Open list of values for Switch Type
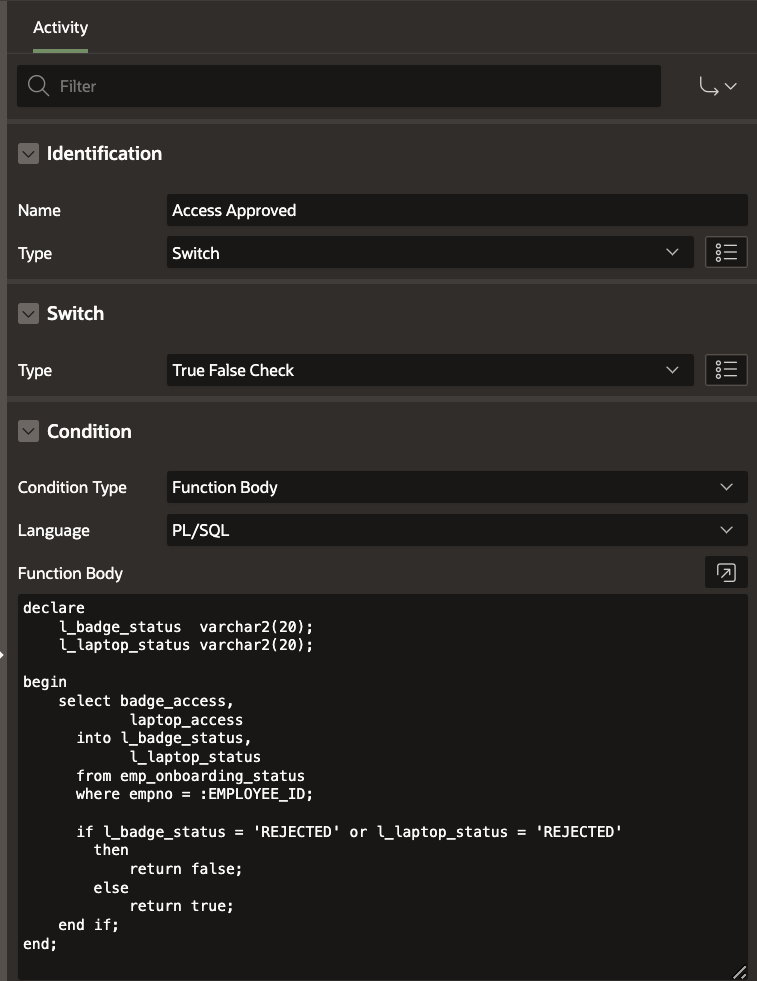The height and width of the screenshot is (981, 757). point(726,370)
